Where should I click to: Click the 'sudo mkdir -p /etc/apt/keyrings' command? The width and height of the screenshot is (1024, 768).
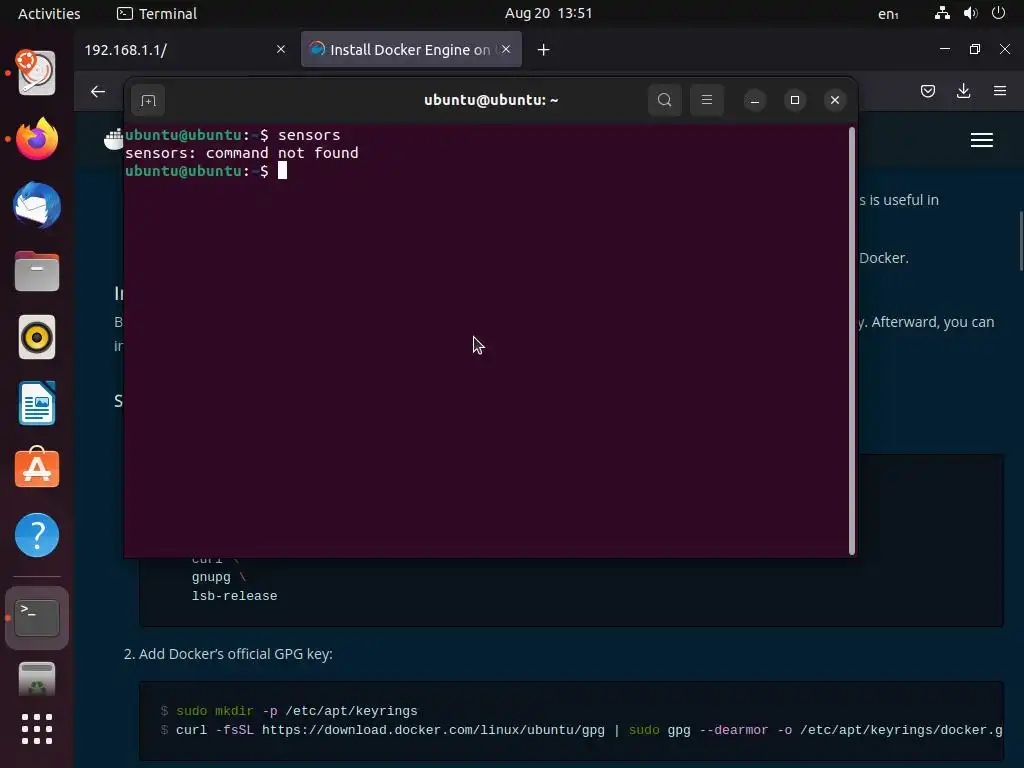click(296, 711)
